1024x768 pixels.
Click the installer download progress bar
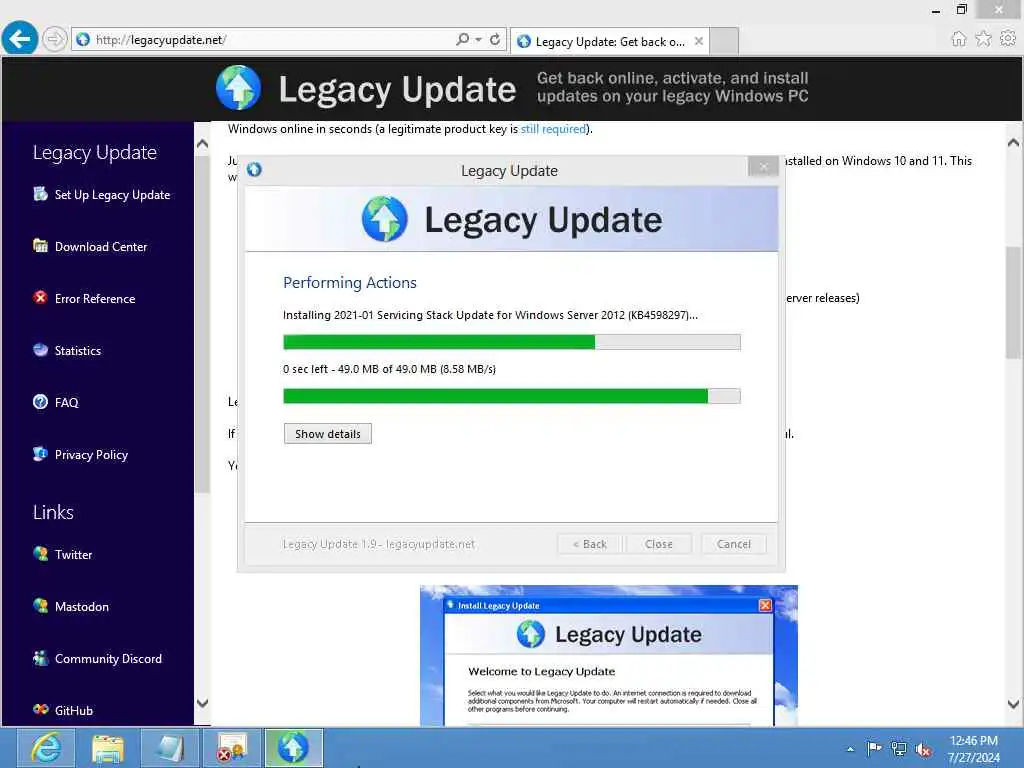[512, 396]
